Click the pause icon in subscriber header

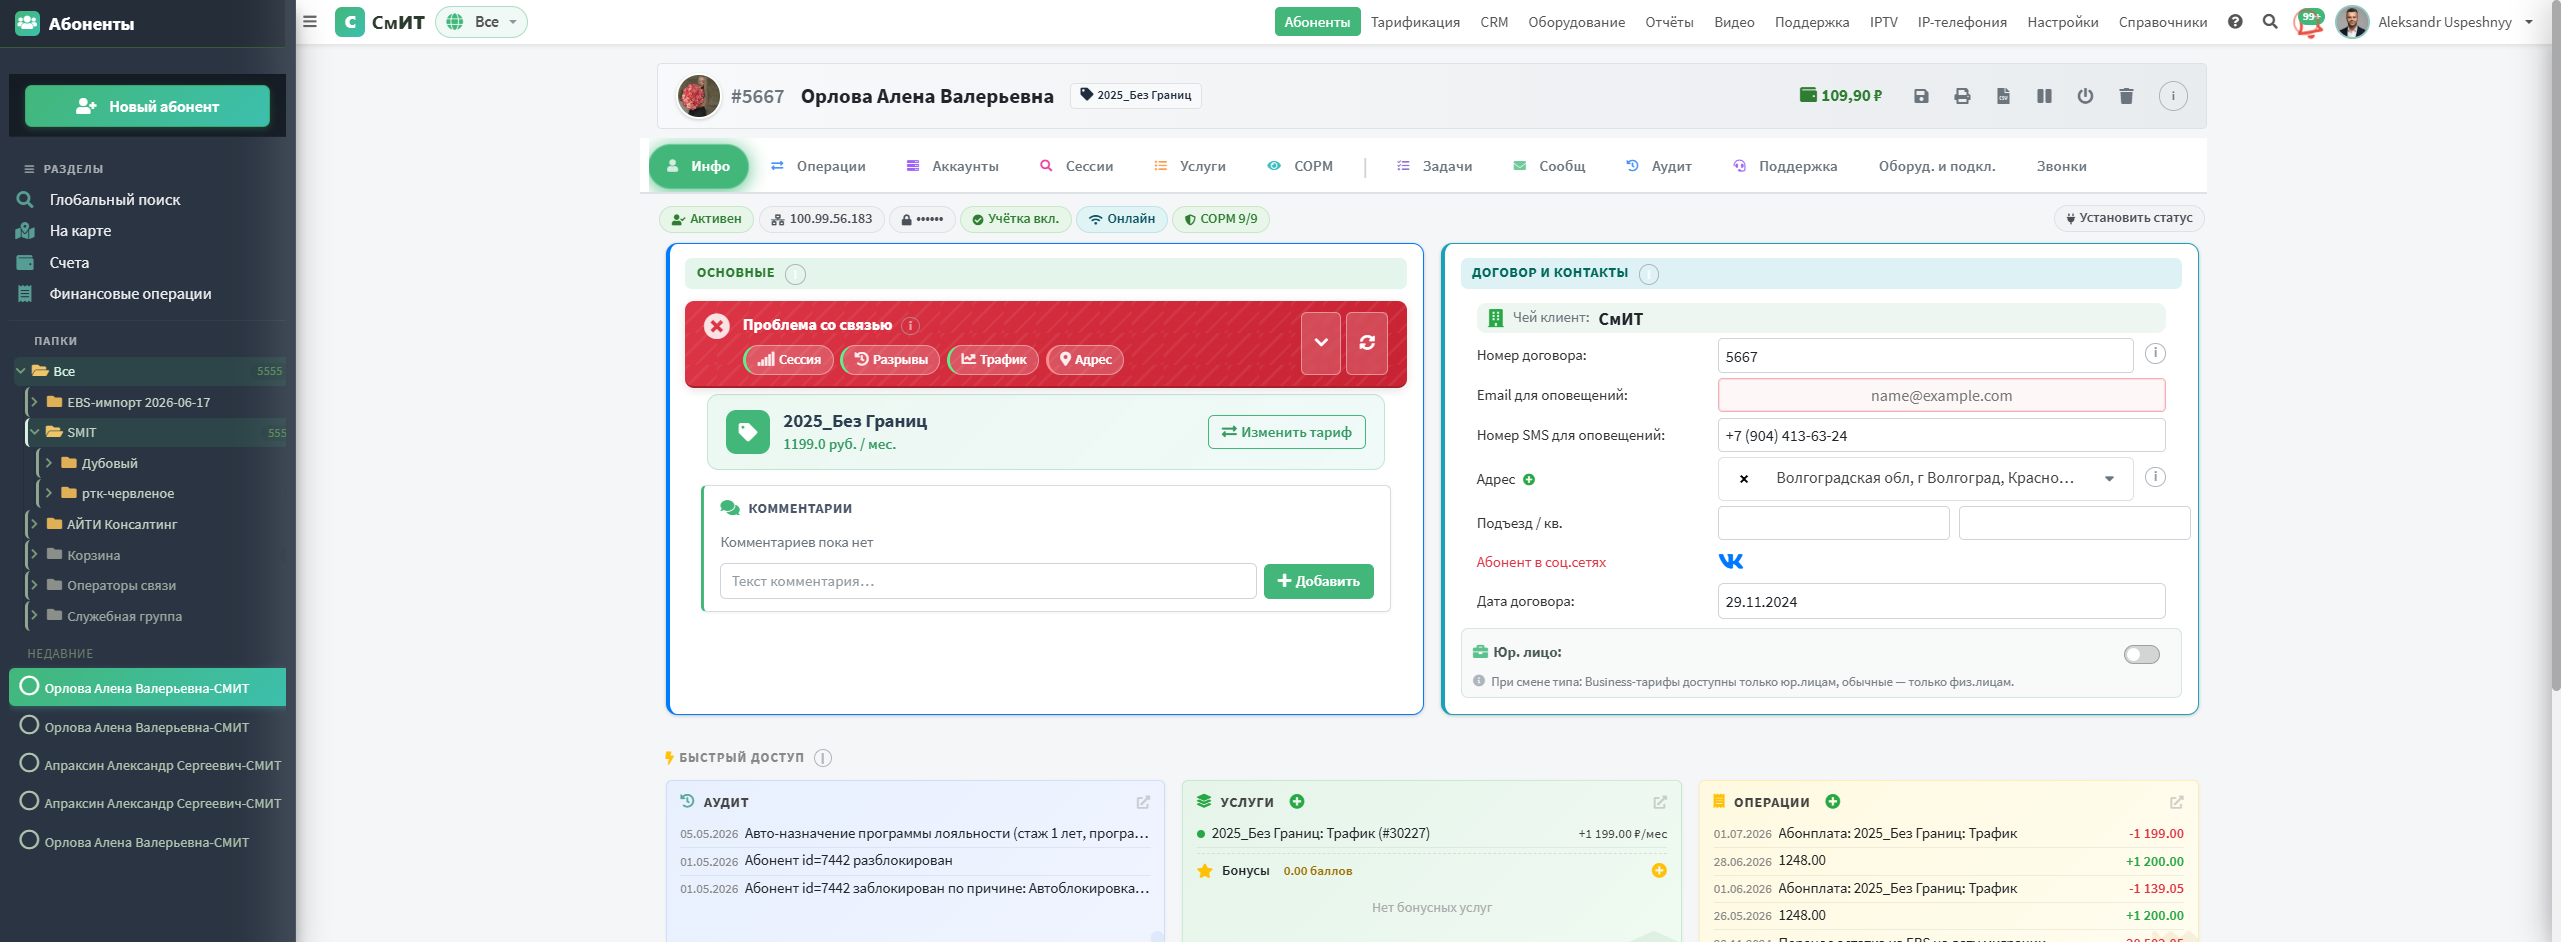2044,96
